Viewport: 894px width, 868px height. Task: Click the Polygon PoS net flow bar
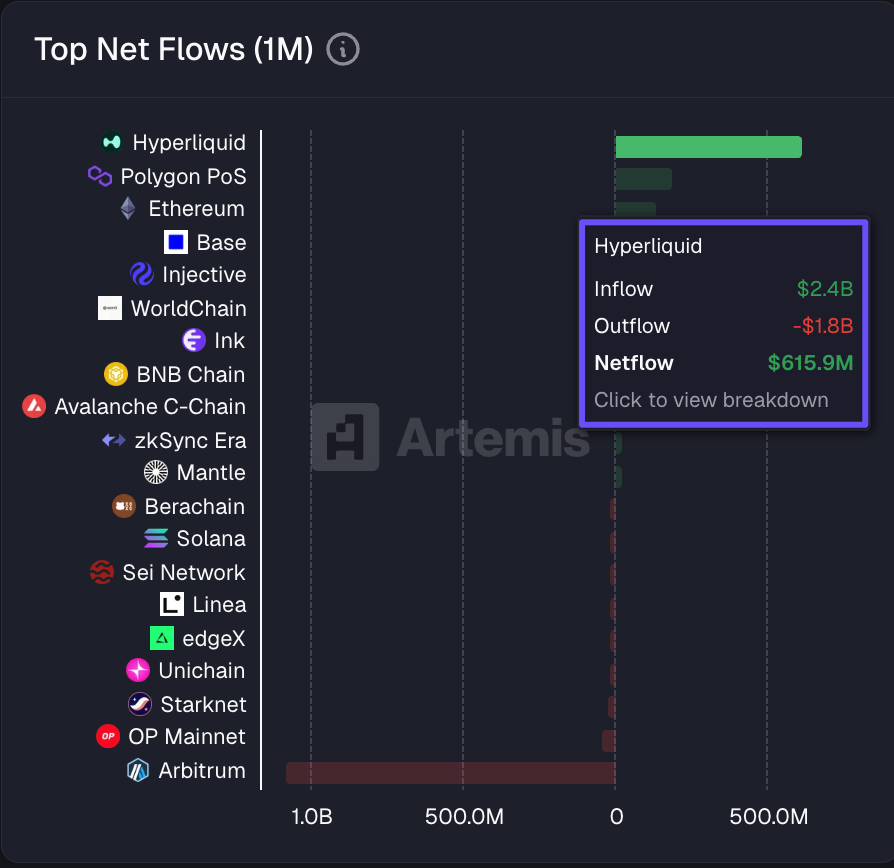point(643,179)
